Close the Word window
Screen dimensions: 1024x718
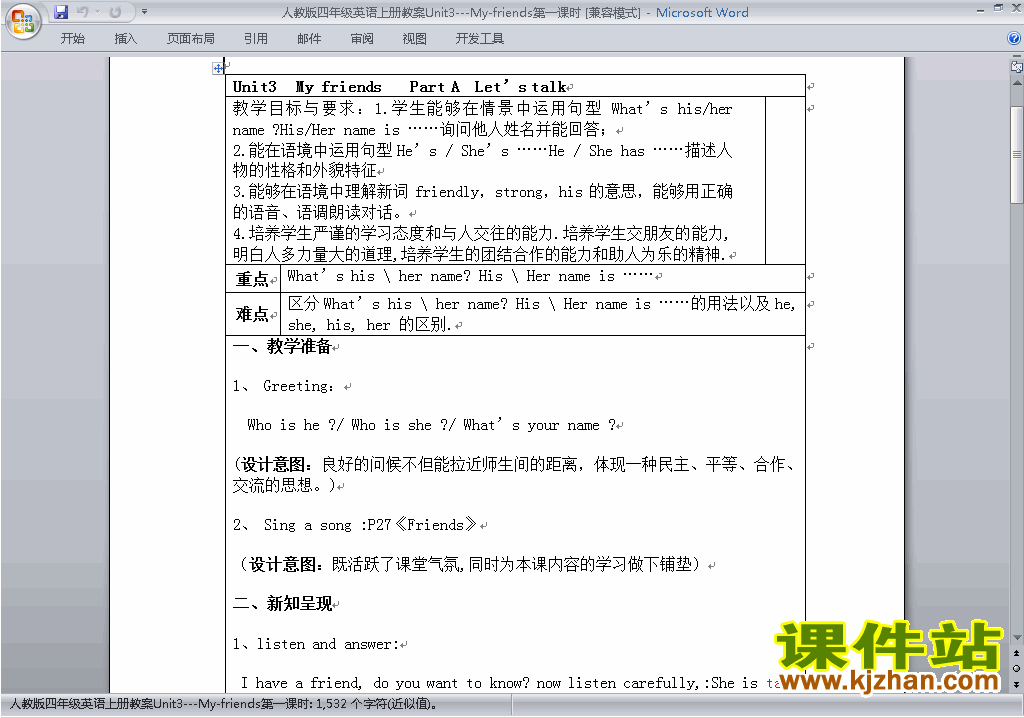(x=1016, y=8)
